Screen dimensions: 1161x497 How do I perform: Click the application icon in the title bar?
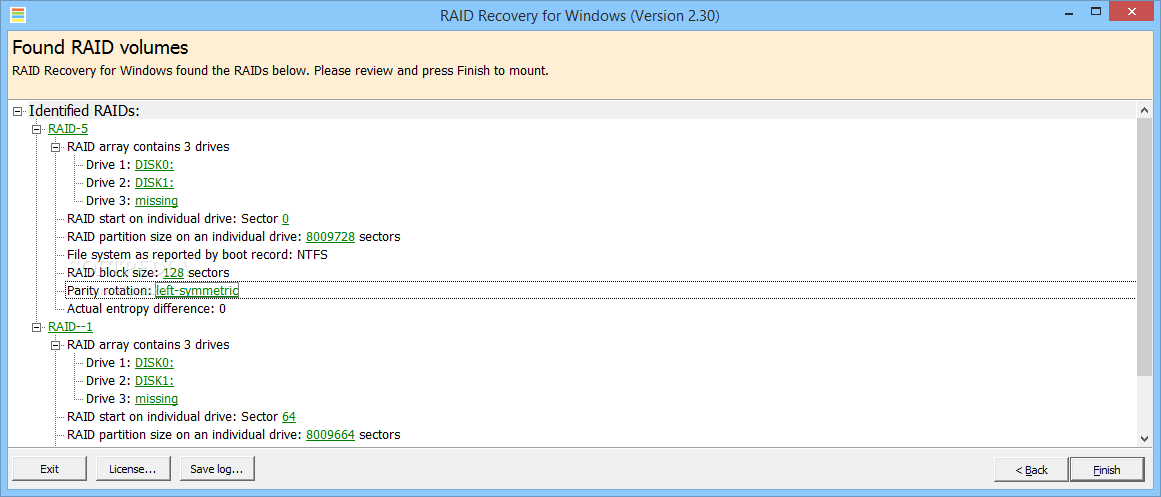tap(19, 15)
